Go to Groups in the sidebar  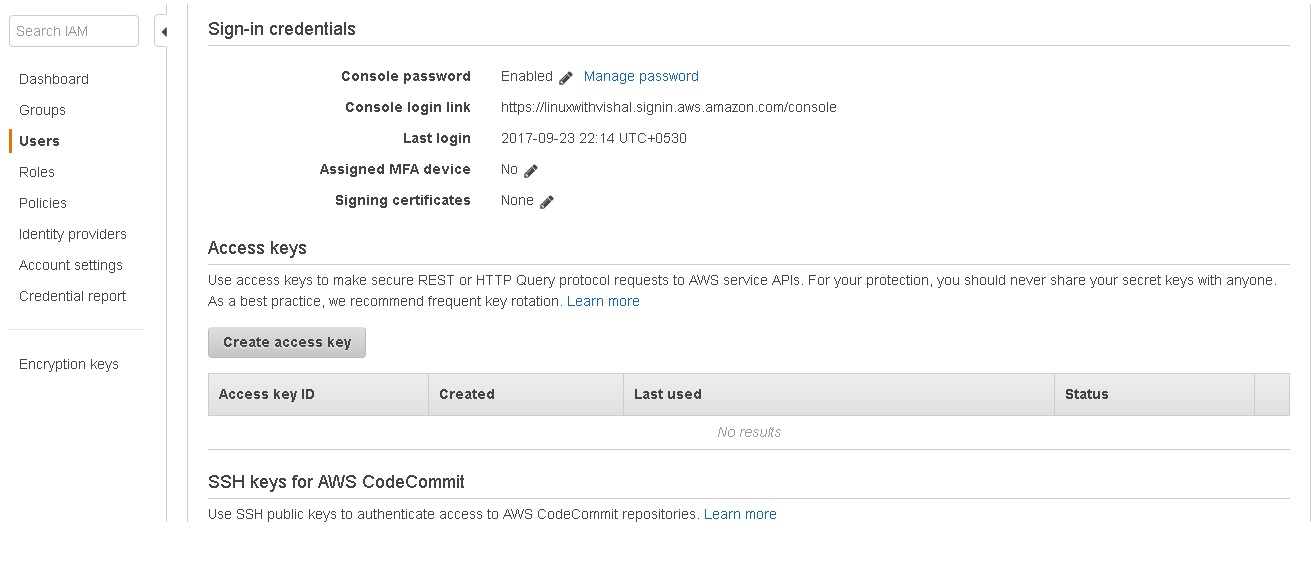click(42, 110)
